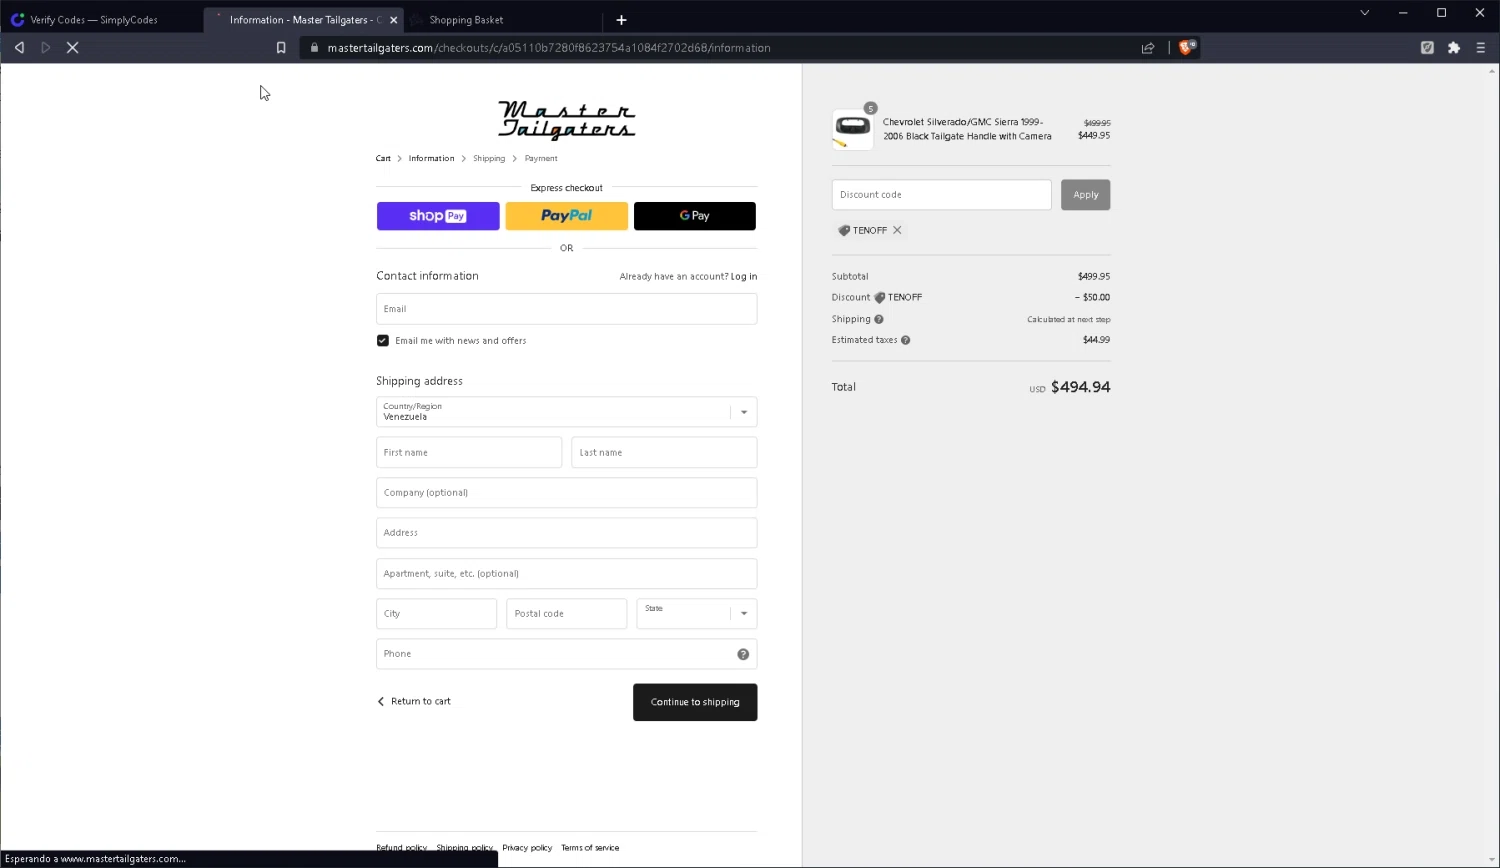Focus the Email input field
The height and width of the screenshot is (868, 1500).
pyautogui.click(x=566, y=309)
